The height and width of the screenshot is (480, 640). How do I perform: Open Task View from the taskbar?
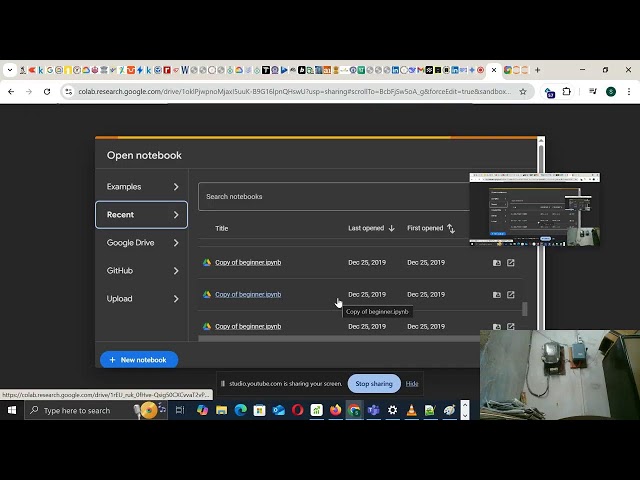(x=180, y=410)
